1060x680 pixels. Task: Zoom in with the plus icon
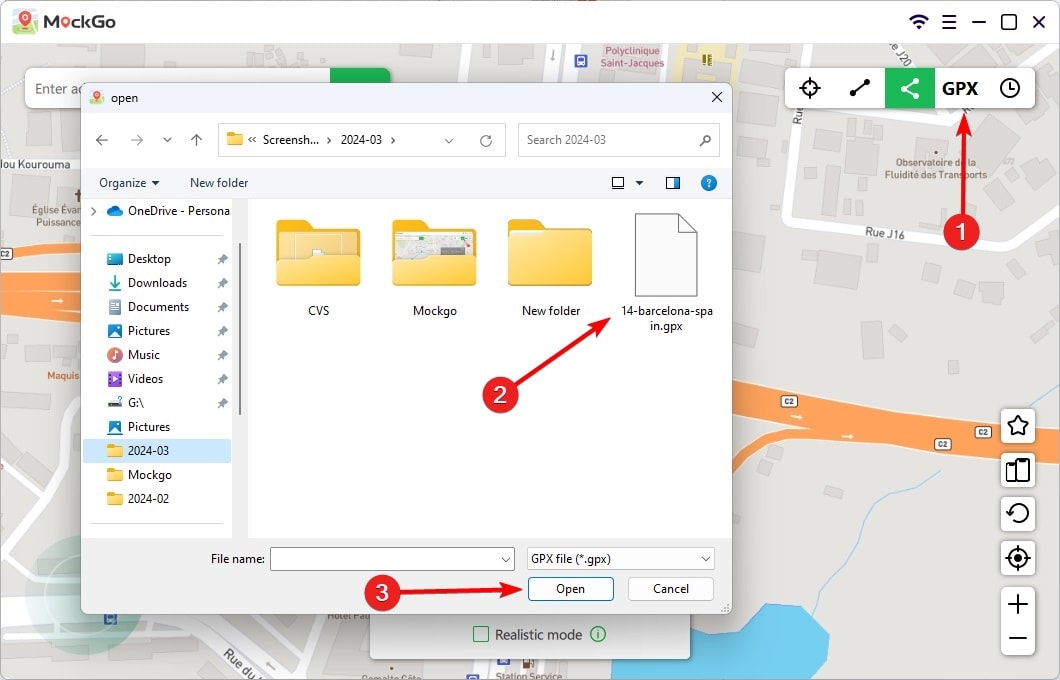pos(1017,604)
